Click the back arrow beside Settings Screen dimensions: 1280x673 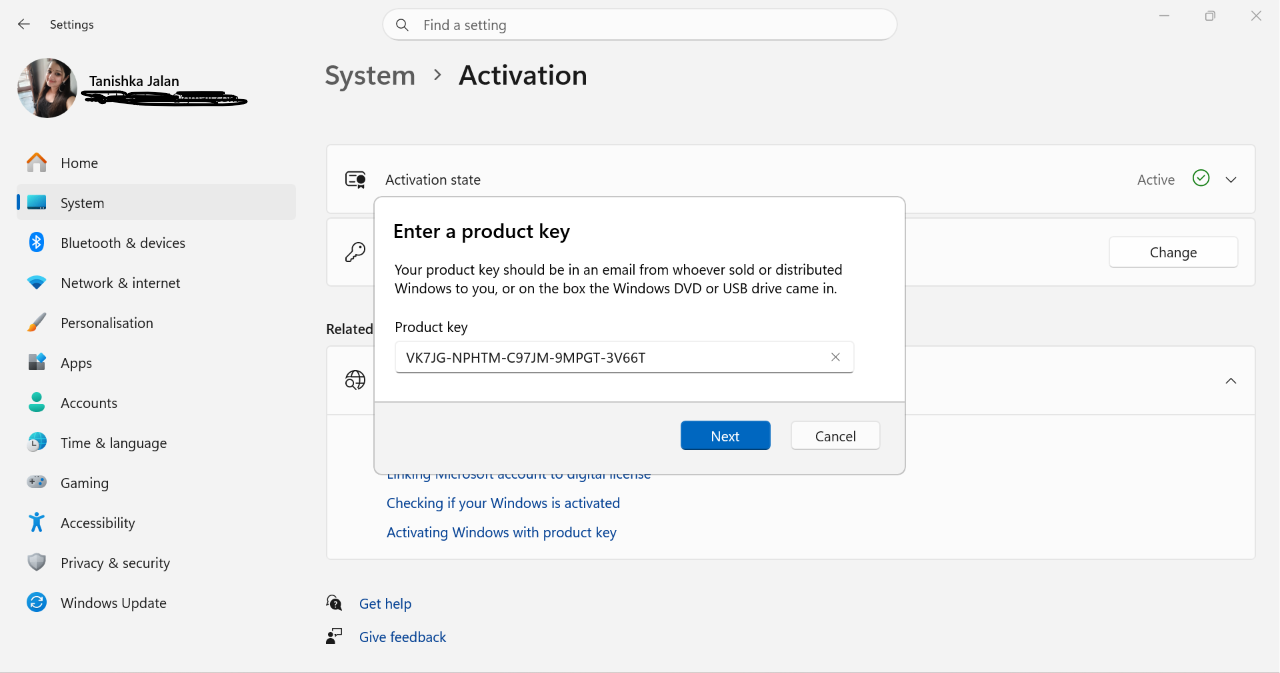click(x=24, y=24)
